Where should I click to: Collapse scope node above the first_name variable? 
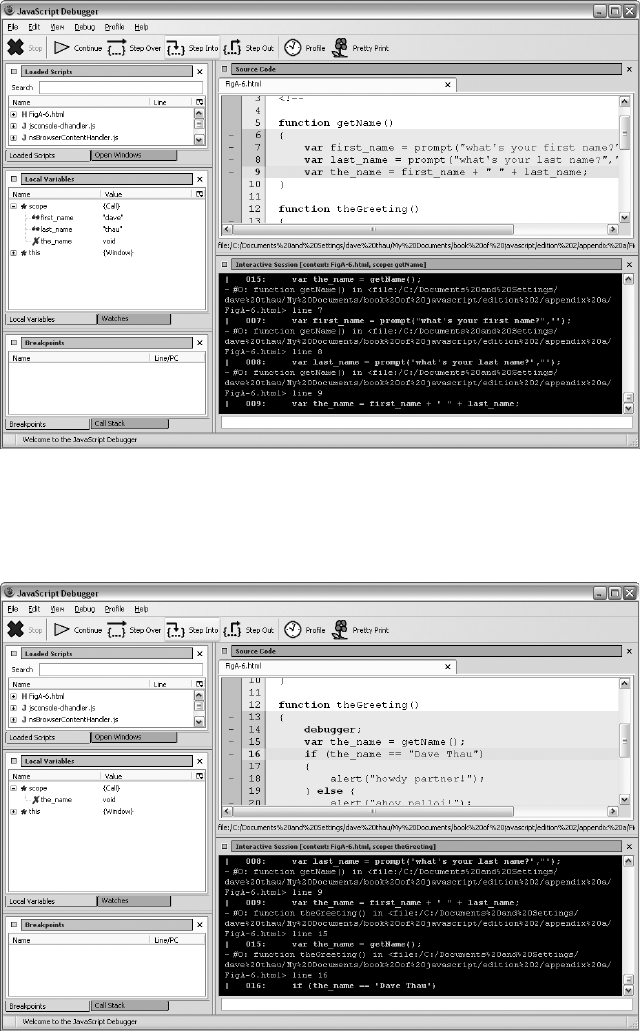coord(14,206)
